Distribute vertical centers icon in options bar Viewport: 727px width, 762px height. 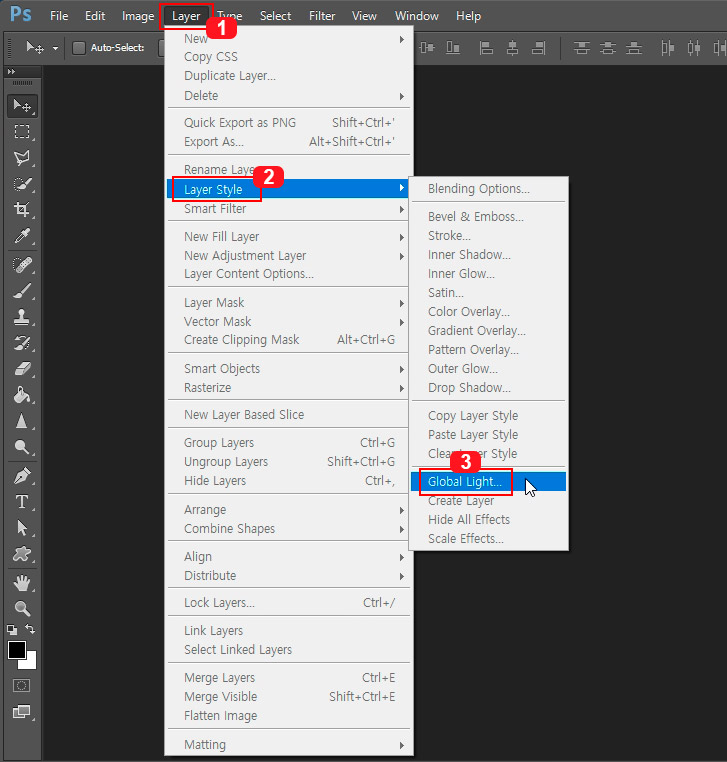pyautogui.click(x=607, y=48)
